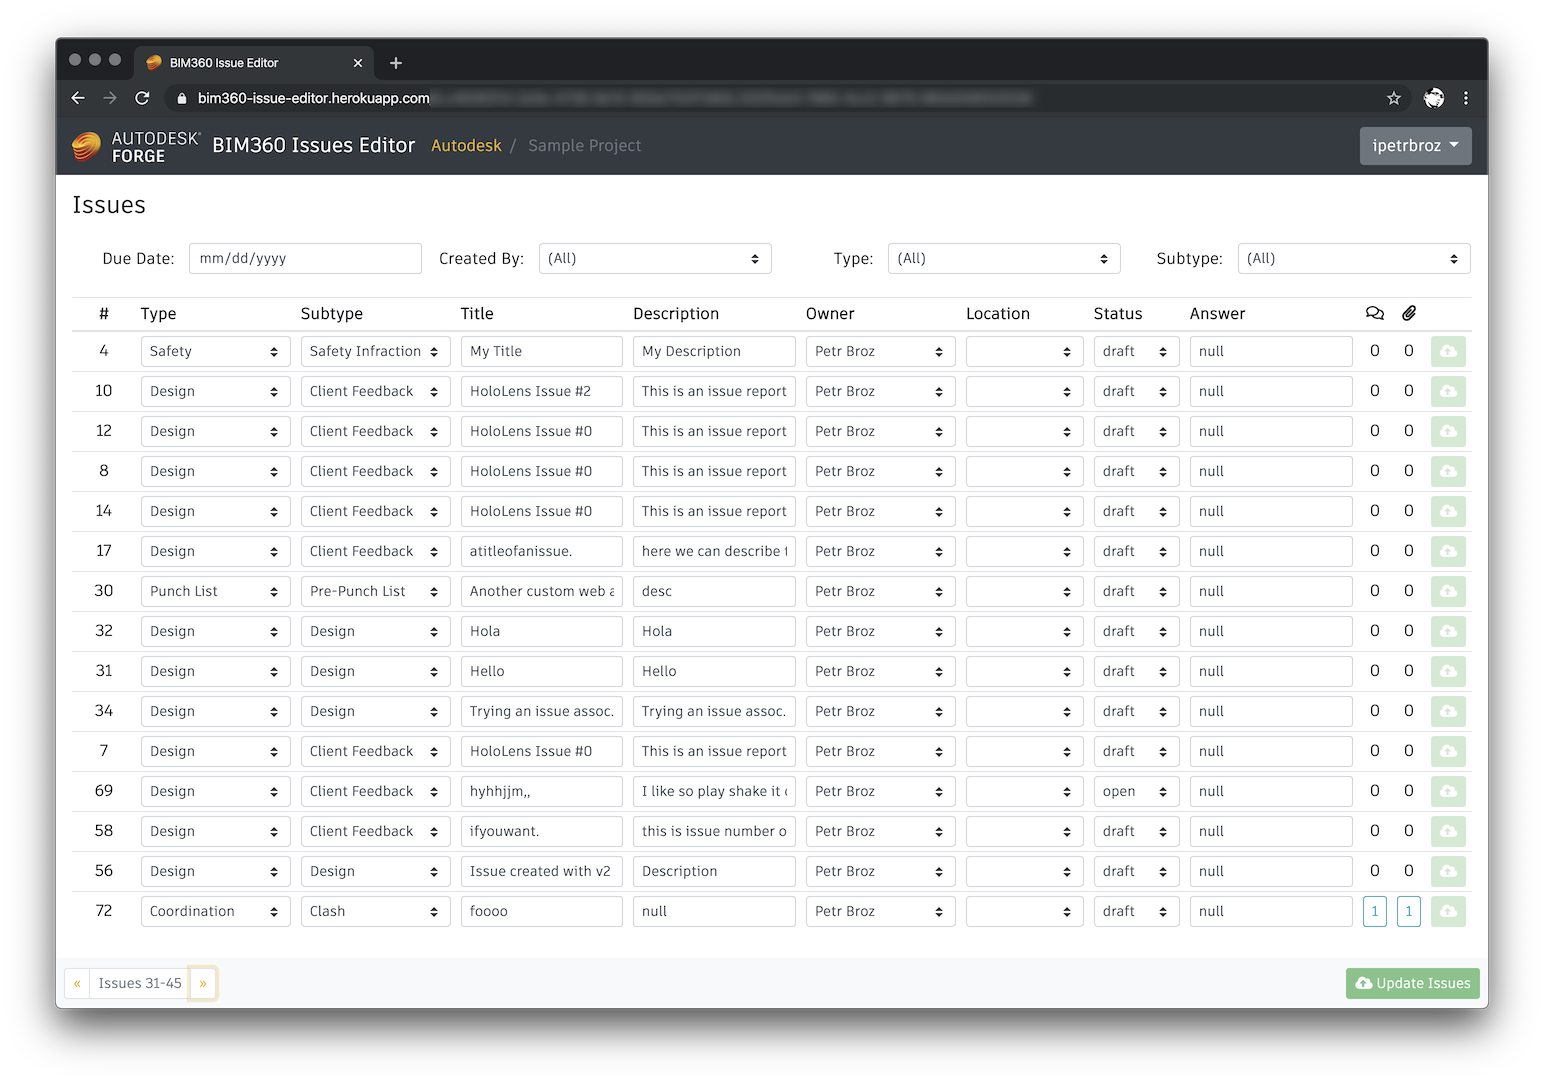This screenshot has height=1082, width=1544.
Task: Click the Autodesk breadcrumb link
Action: (x=466, y=146)
